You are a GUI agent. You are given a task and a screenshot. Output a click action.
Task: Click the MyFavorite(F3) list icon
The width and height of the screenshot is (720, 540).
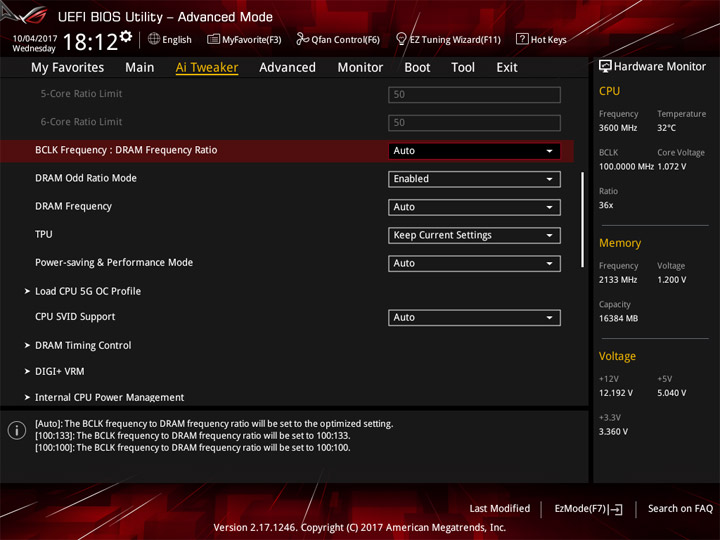[x=213, y=39]
